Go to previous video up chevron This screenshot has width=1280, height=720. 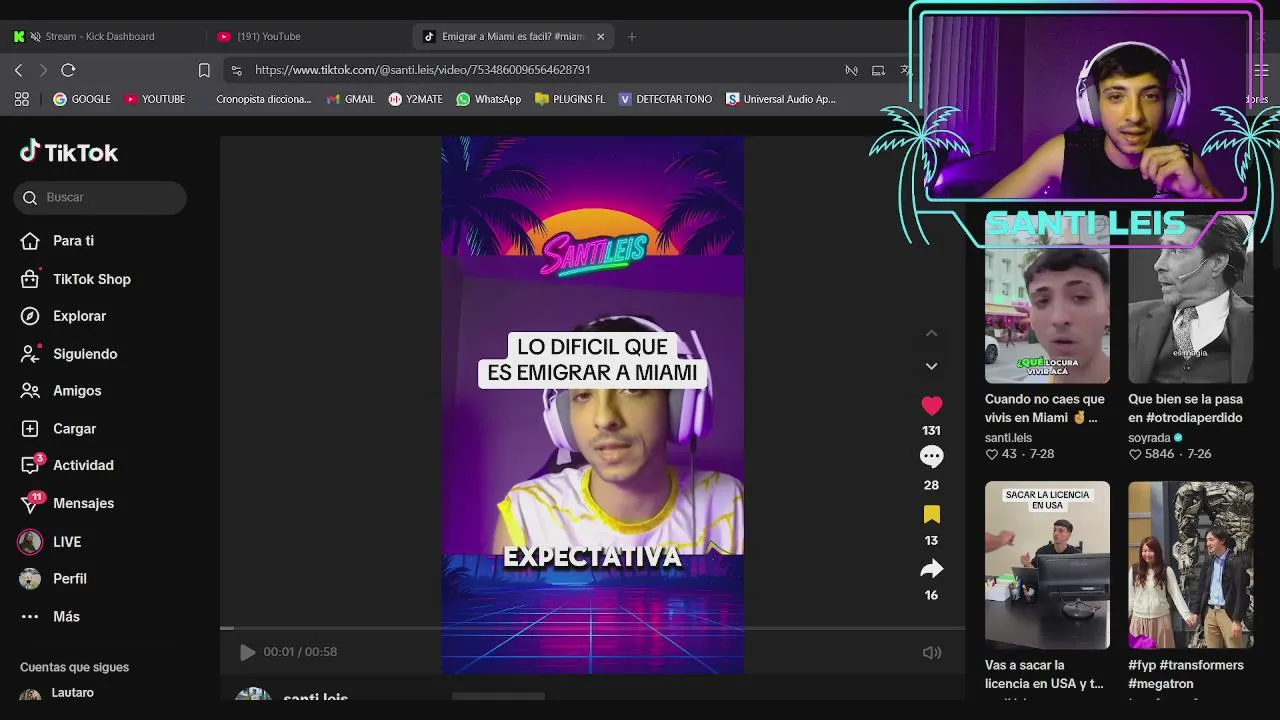click(931, 333)
